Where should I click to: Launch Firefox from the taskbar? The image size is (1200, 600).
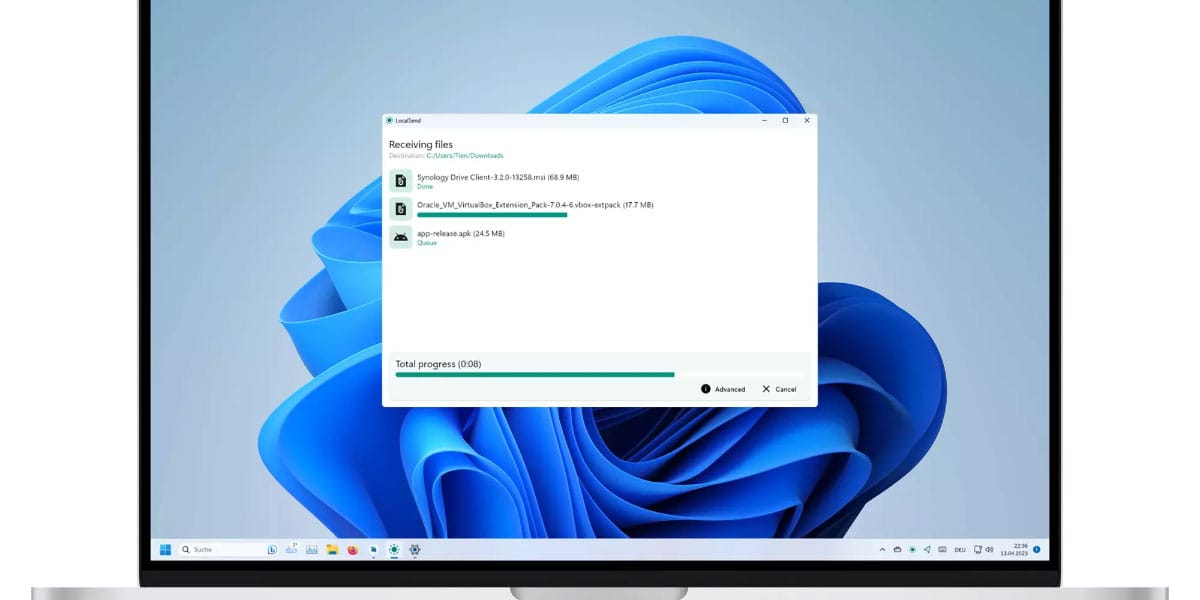tap(352, 549)
